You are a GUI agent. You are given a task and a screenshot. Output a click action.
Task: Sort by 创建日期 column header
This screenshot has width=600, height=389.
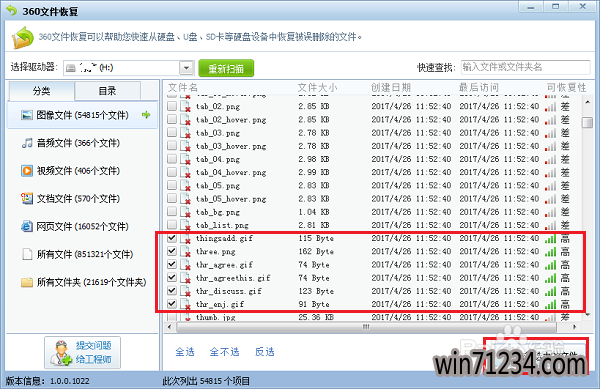(x=391, y=88)
